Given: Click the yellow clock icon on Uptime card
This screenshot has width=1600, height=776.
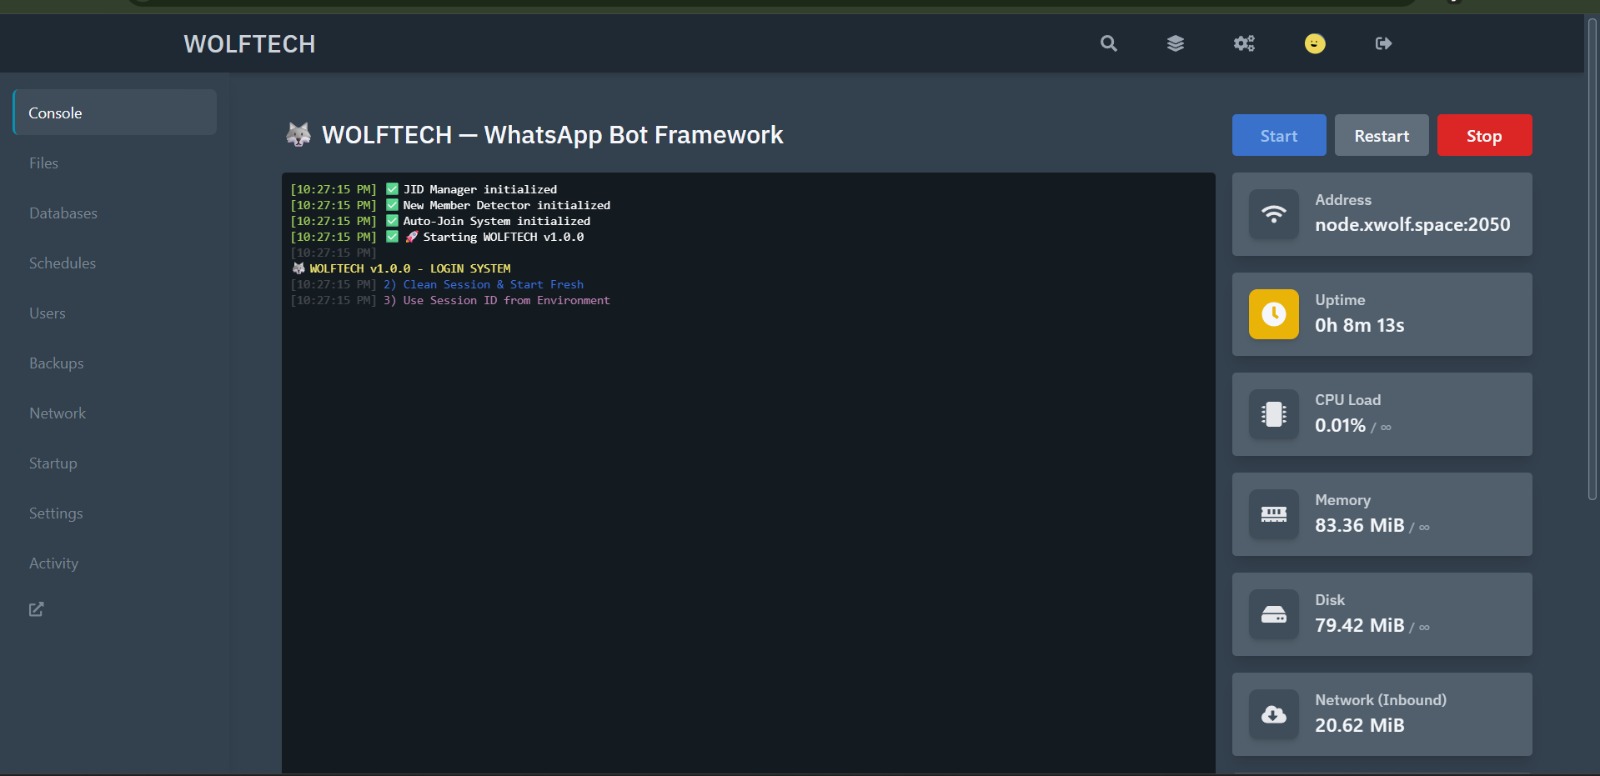Looking at the screenshot, I should coord(1274,314).
